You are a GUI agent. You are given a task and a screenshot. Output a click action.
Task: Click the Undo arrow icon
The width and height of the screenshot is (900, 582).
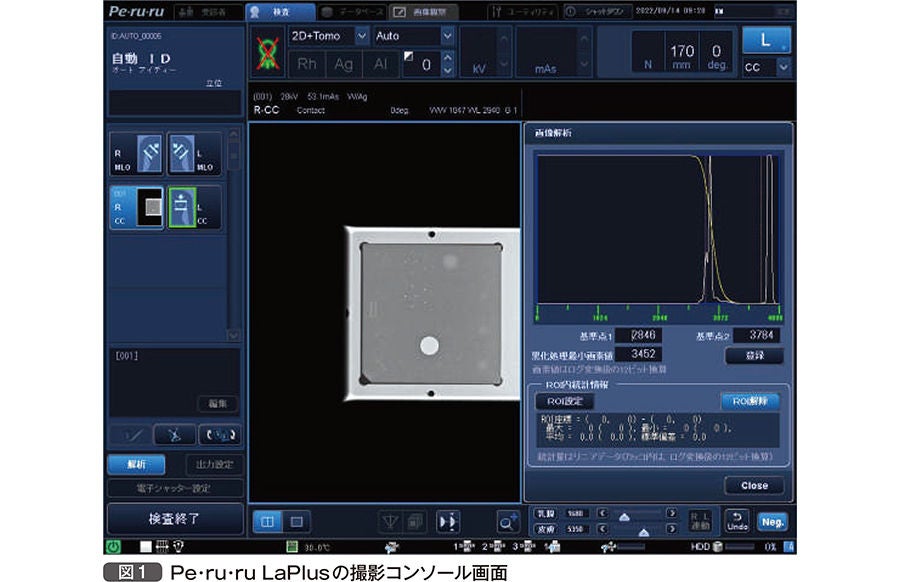738,521
